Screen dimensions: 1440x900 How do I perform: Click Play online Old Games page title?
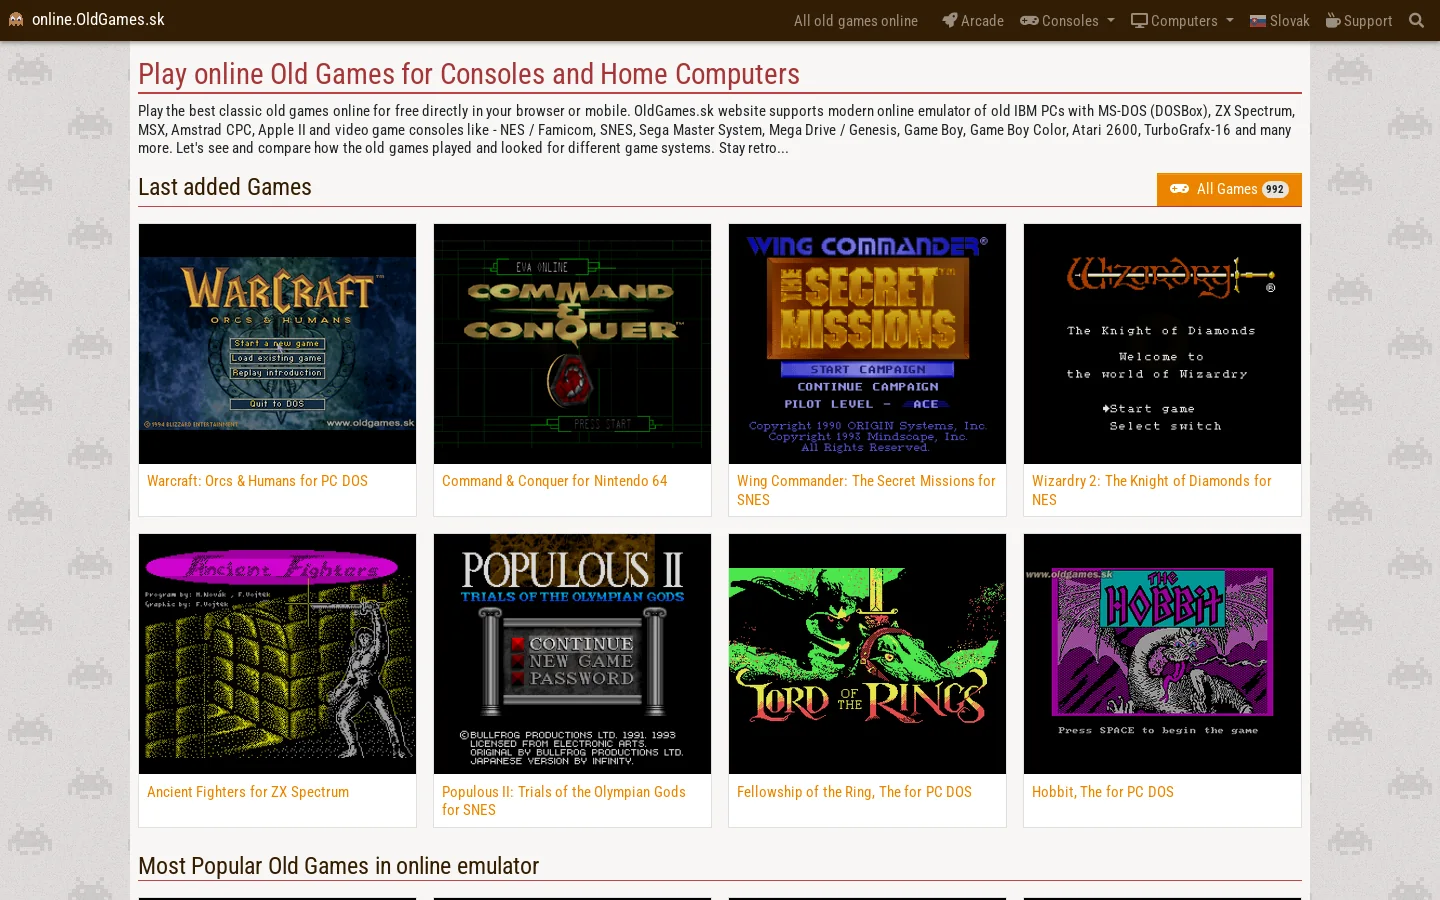(469, 74)
